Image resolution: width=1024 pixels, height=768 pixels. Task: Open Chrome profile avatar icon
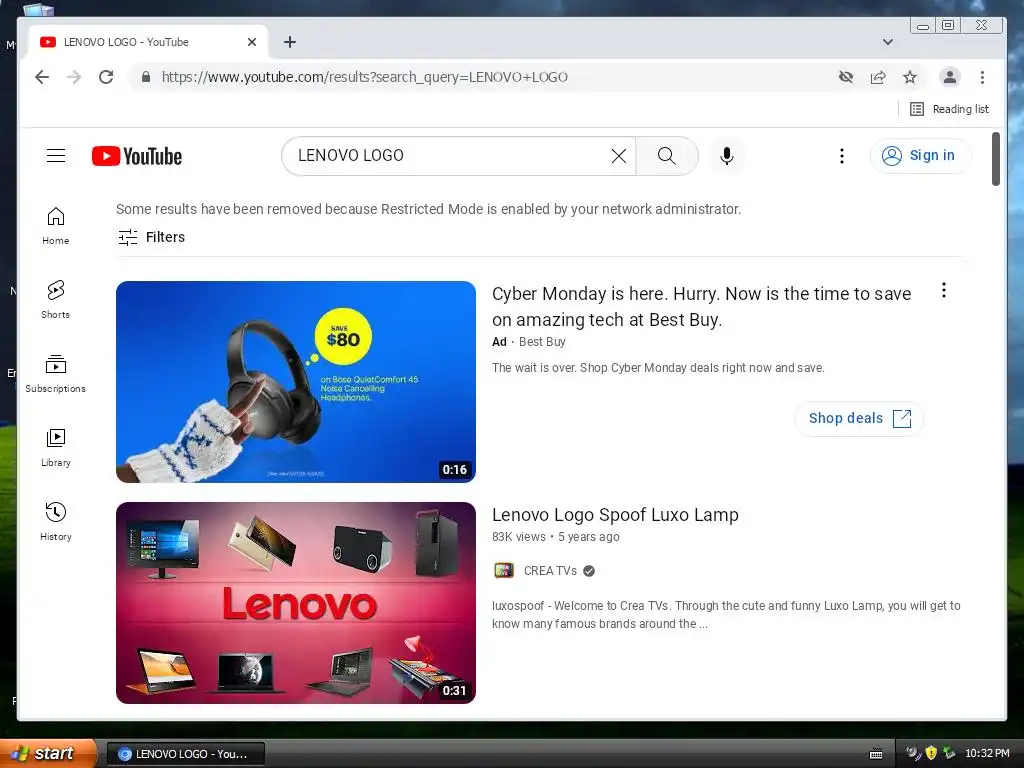point(950,77)
